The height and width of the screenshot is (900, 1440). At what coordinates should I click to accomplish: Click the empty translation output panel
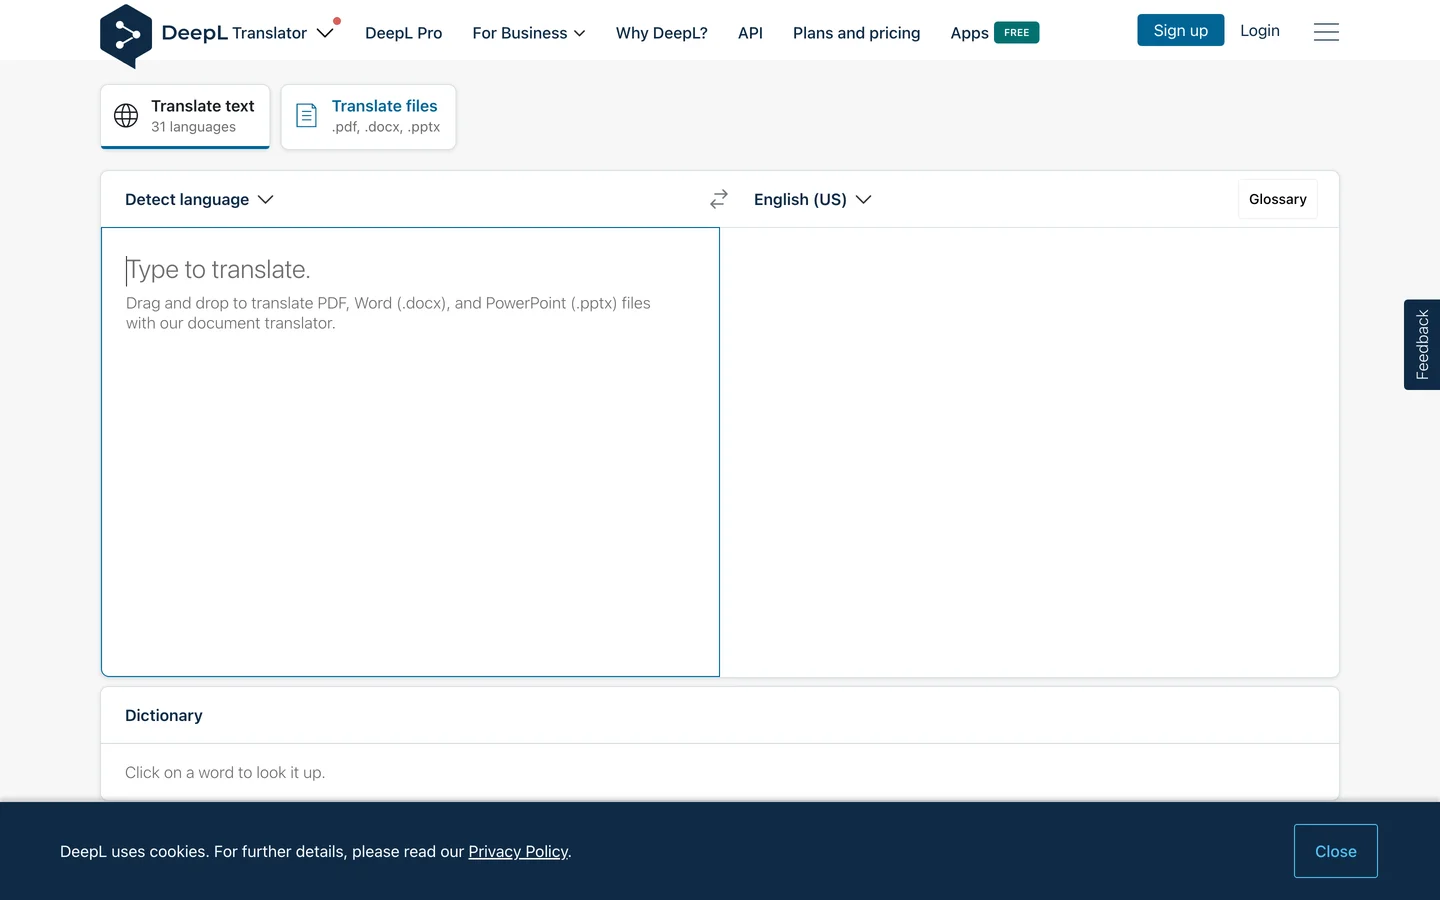click(1030, 452)
